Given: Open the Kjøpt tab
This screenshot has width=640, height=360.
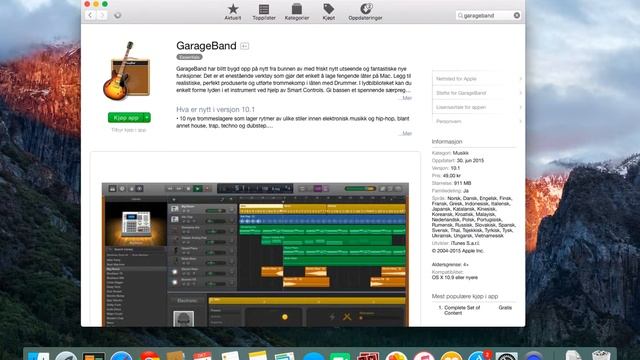Looking at the screenshot, I should point(329,12).
